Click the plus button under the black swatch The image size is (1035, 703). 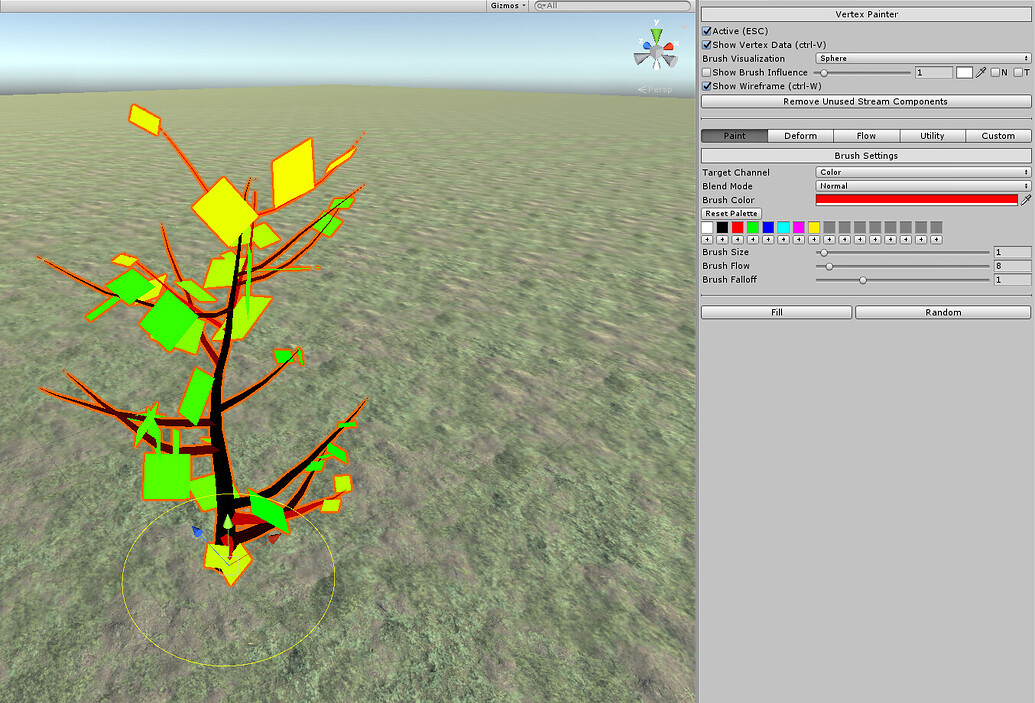click(723, 239)
